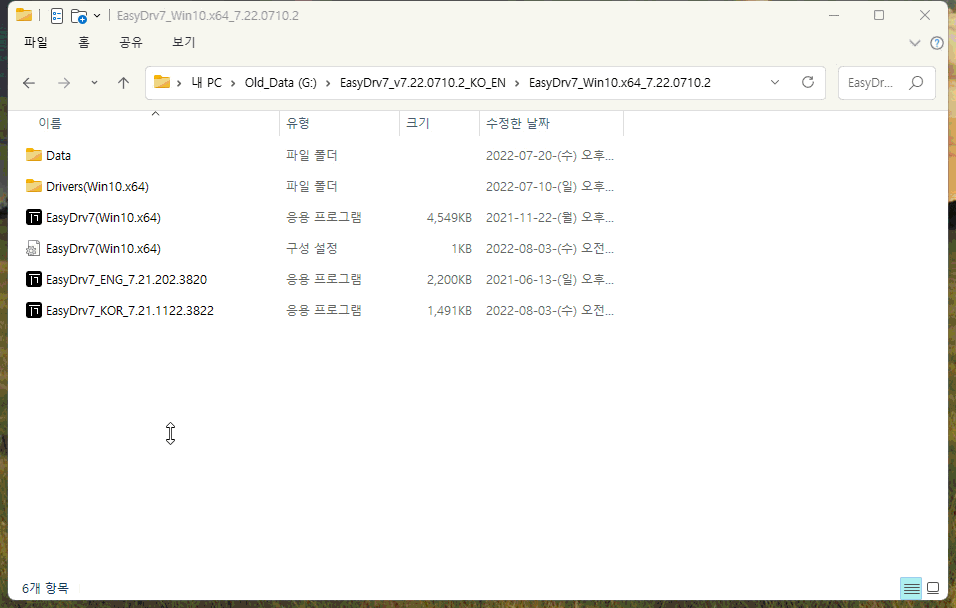This screenshot has height=608, width=956.
Task: Select the EasyDrv7(Win10.x64) application icon
Action: [x=34, y=217]
